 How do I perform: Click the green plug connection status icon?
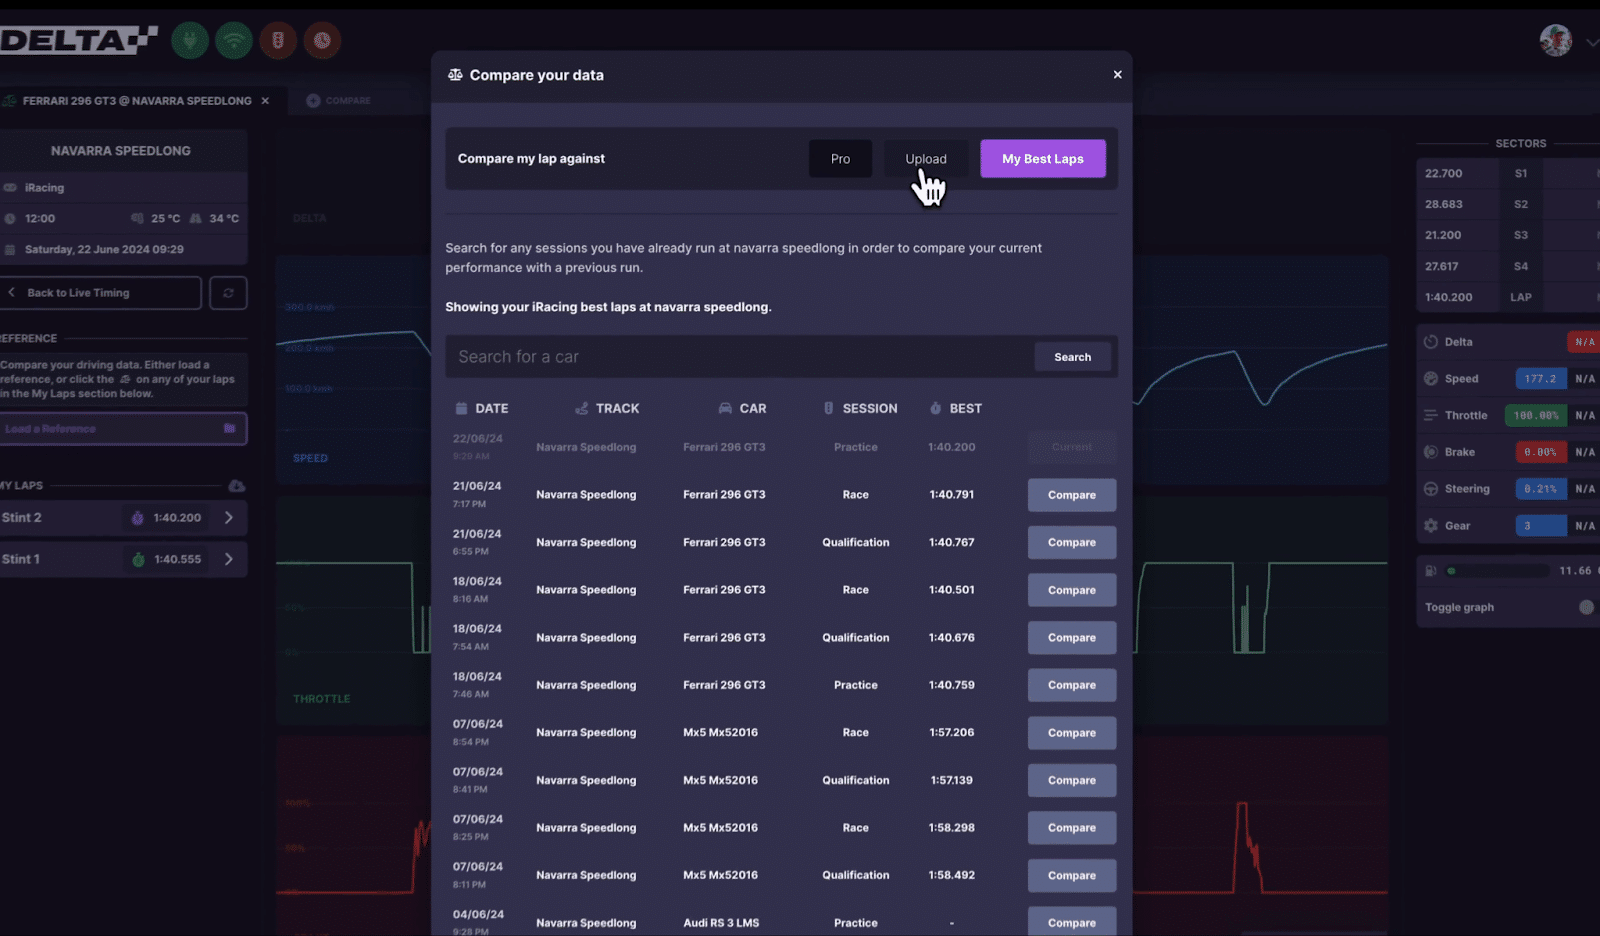[x=190, y=41]
